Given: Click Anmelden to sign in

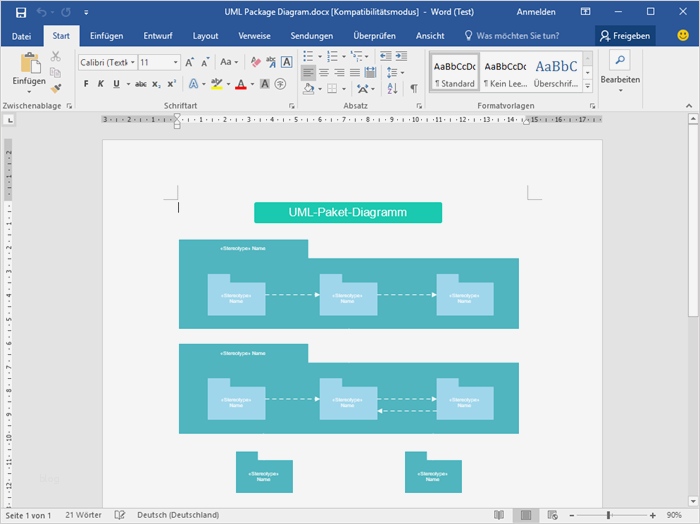Looking at the screenshot, I should [x=536, y=12].
